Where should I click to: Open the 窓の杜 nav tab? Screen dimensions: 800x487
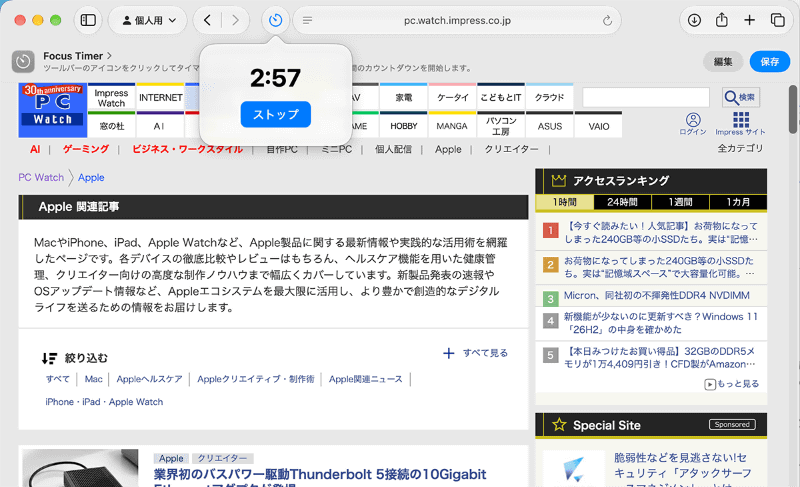pyautogui.click(x=111, y=126)
